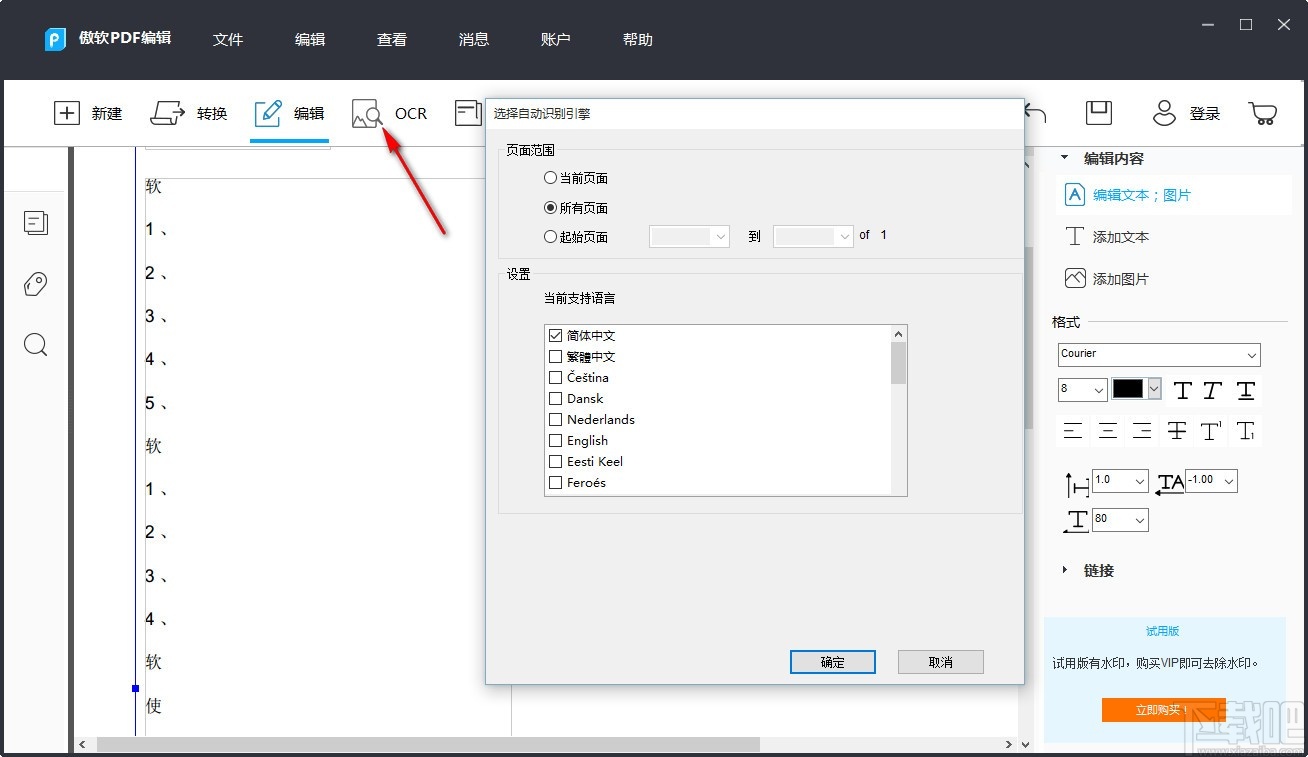Apply bold formatting to text
This screenshot has height=757, width=1308.
click(1182, 390)
